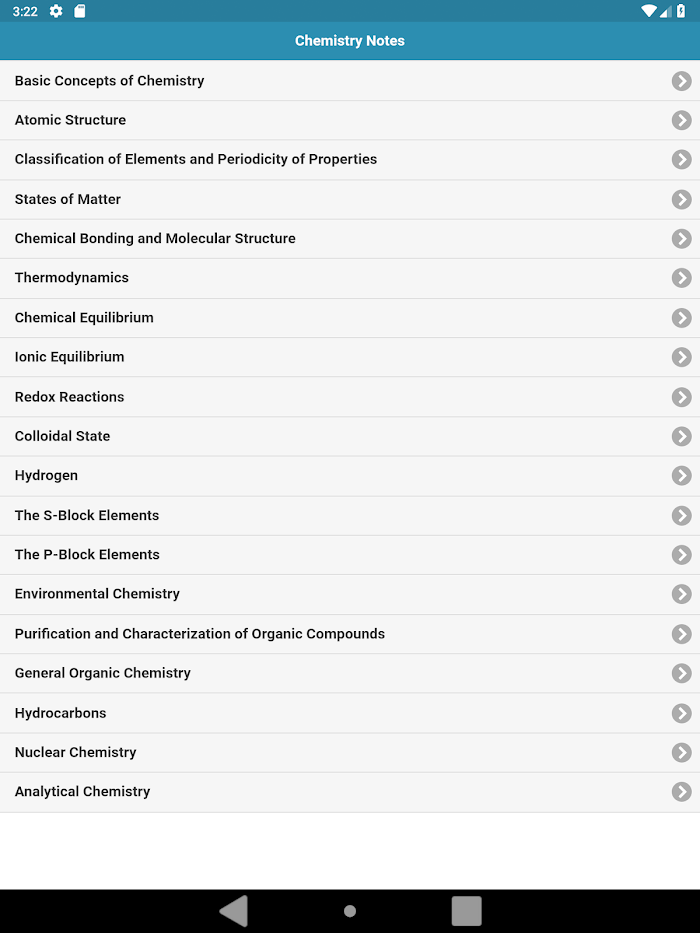Tap arrow icon beside Ionic Equilibrium

(x=682, y=357)
